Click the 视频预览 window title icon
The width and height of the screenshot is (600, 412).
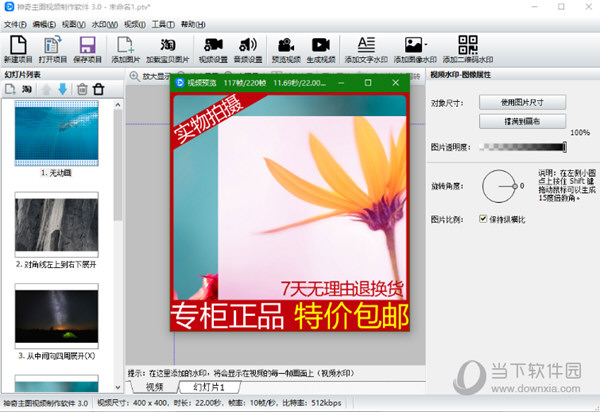pyautogui.click(x=179, y=83)
